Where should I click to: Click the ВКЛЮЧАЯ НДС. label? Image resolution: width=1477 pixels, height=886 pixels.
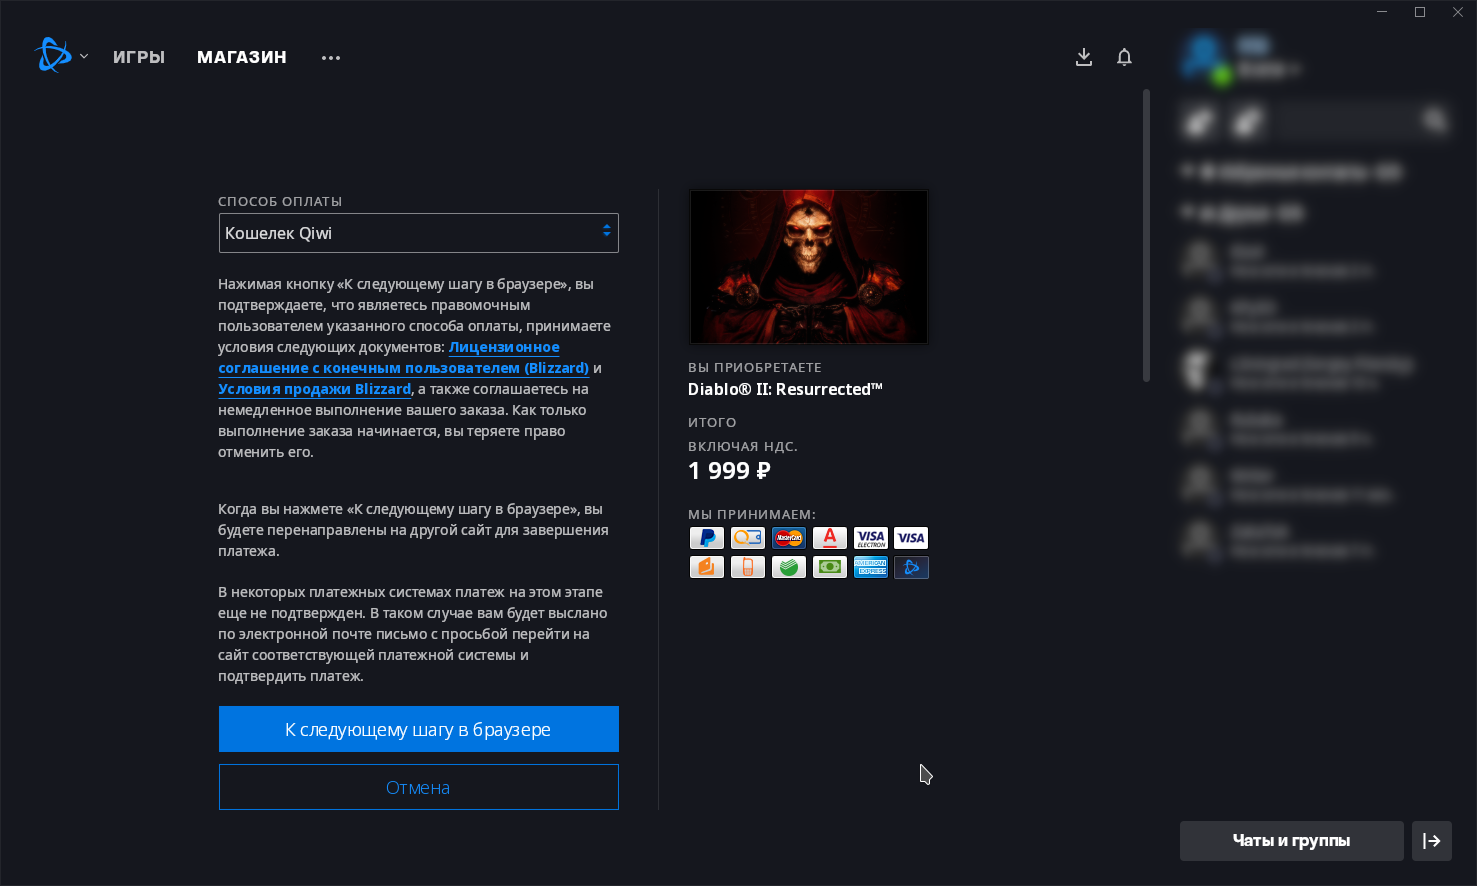743,446
